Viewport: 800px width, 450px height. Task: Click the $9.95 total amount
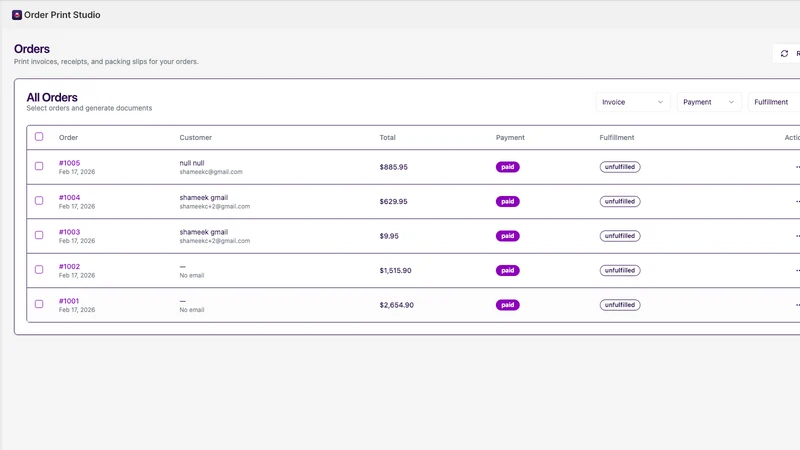[389, 236]
